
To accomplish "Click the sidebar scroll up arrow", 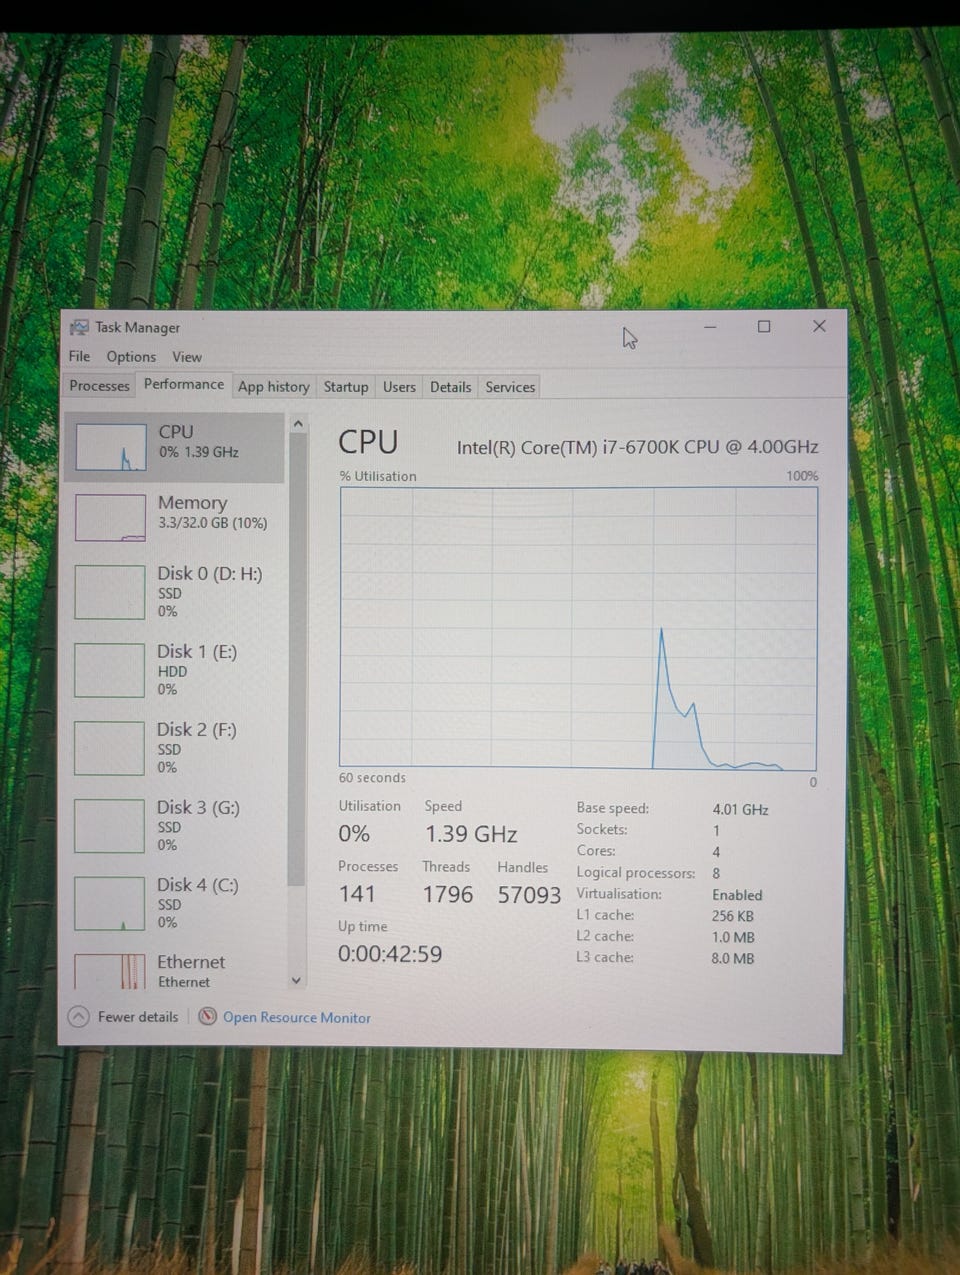I will click(x=297, y=424).
